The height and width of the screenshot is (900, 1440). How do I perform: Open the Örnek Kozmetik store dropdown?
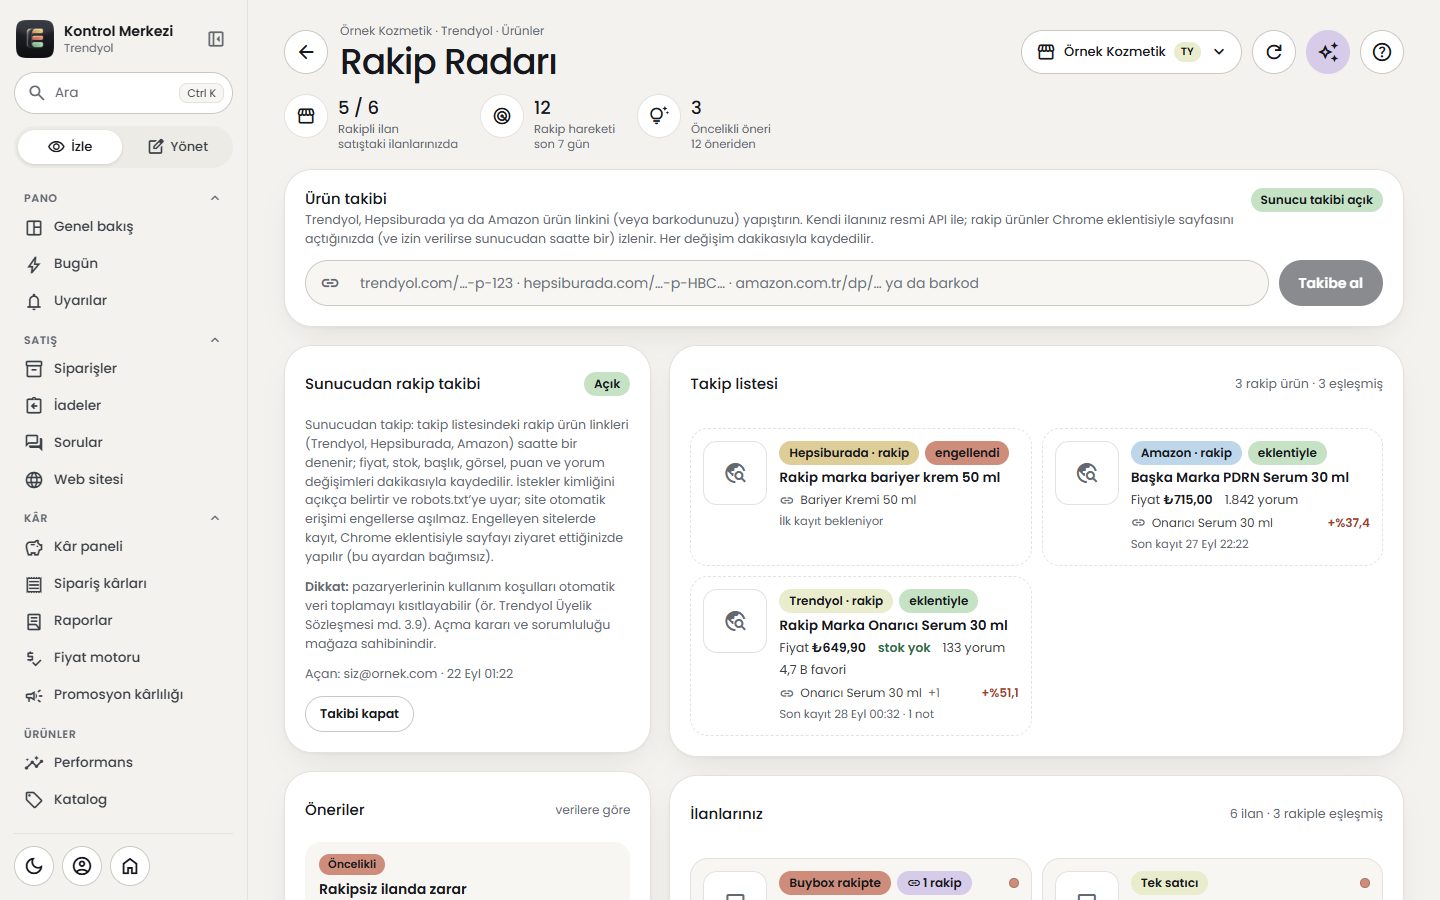point(1131,52)
